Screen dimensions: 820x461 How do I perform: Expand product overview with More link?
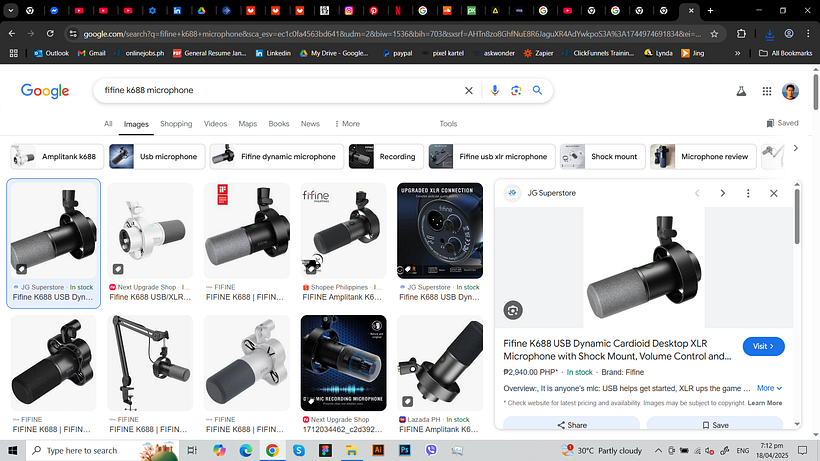pos(769,388)
